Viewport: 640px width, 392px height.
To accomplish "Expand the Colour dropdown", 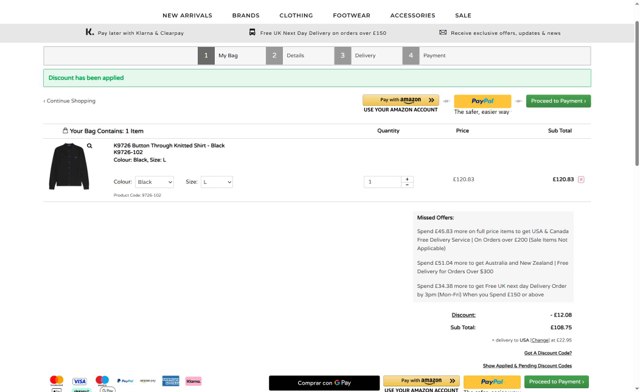I will pyautogui.click(x=154, y=182).
